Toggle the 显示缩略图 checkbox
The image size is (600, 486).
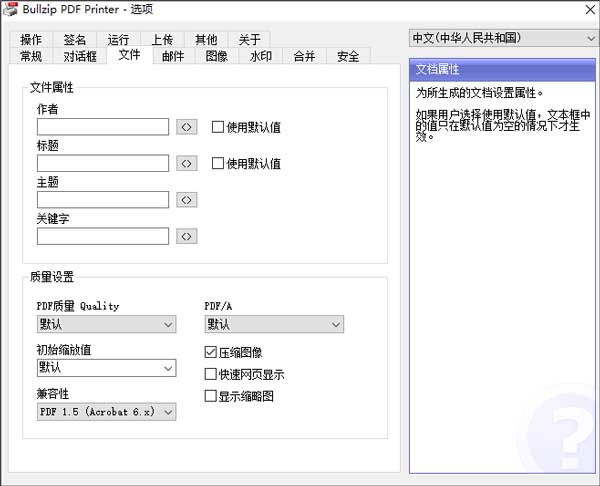click(210, 396)
